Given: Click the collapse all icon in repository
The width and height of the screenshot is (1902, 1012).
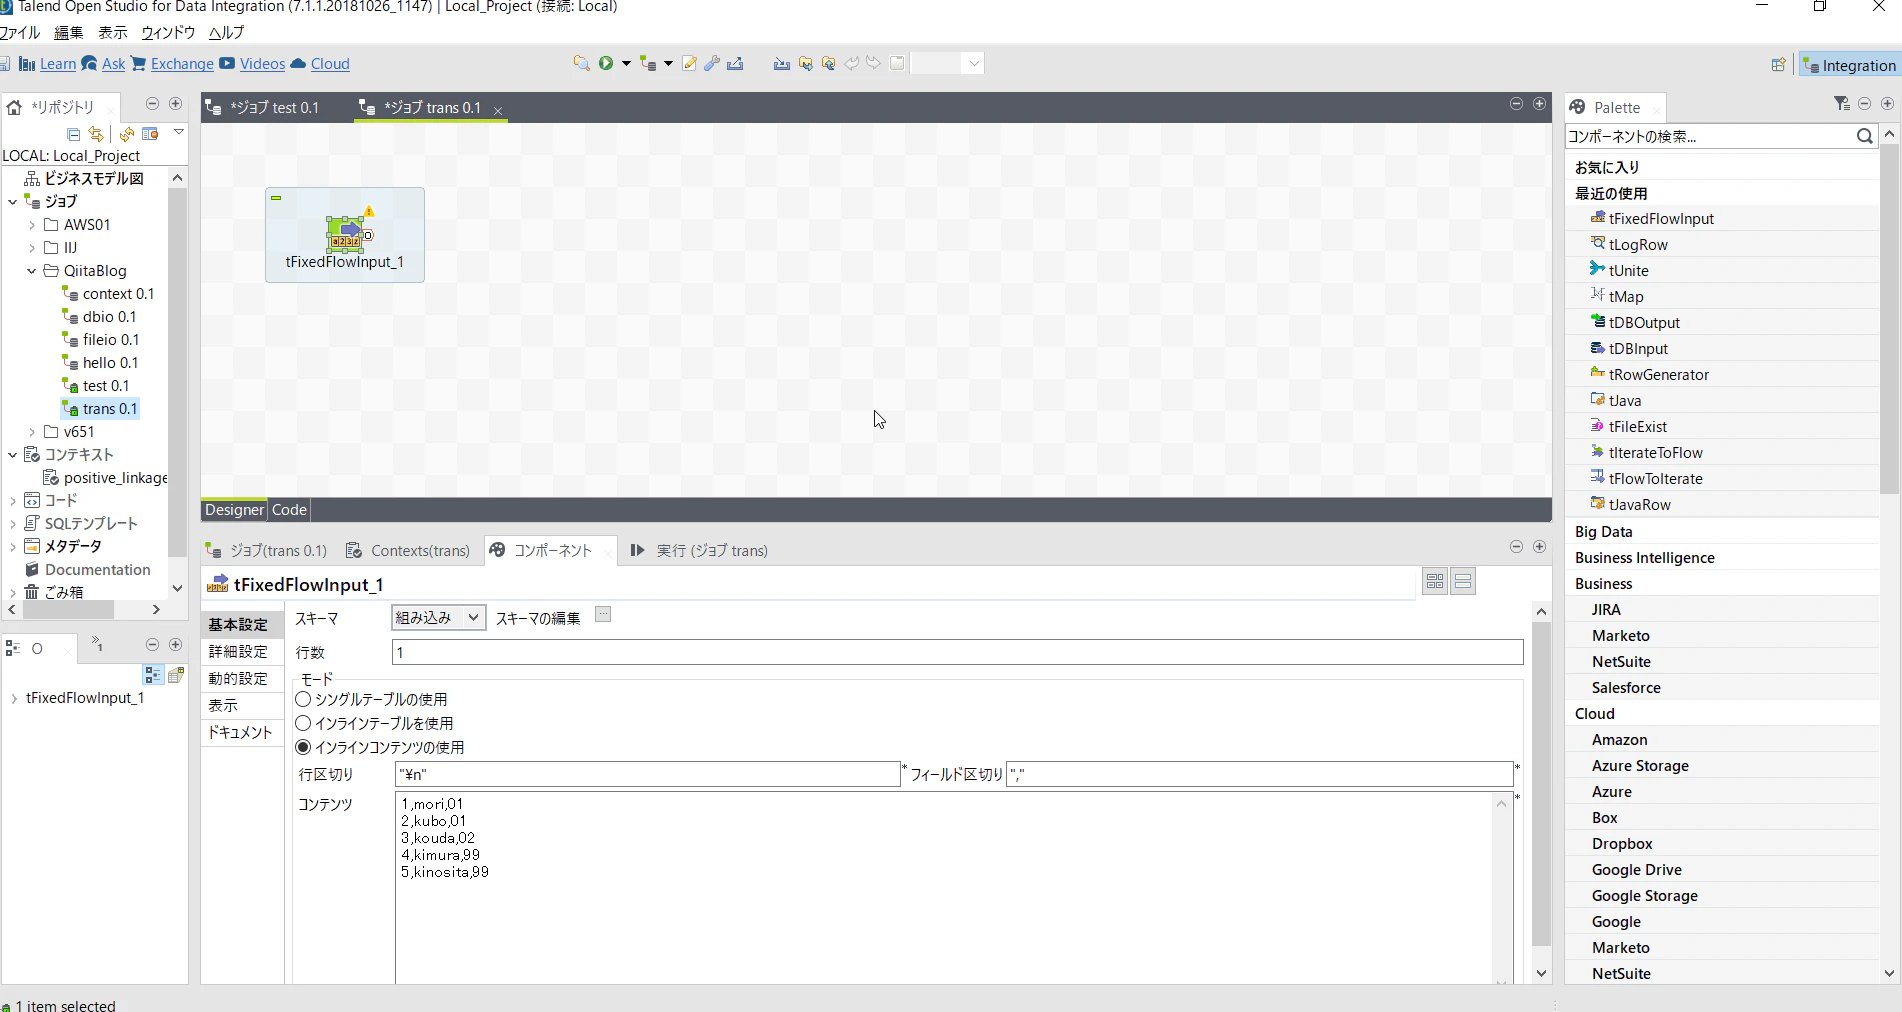Looking at the screenshot, I should (x=73, y=134).
